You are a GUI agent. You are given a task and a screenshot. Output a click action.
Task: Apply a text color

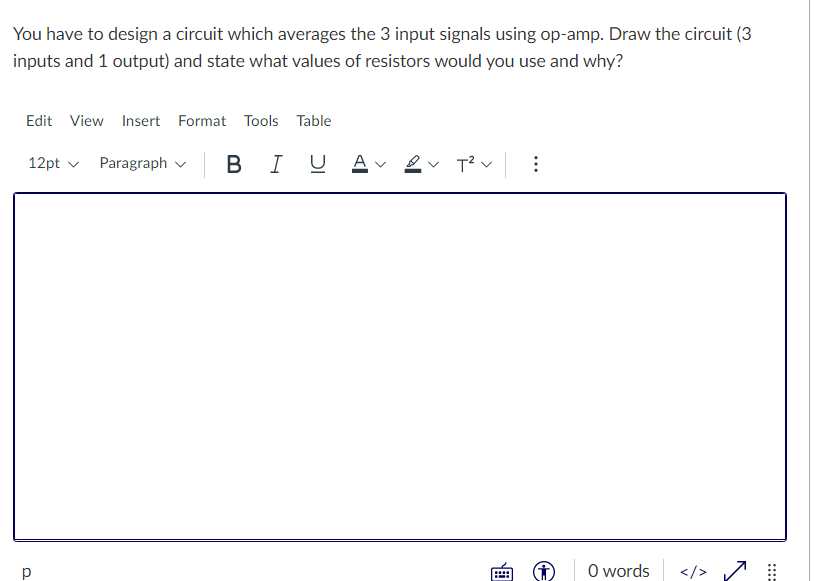[x=360, y=164]
